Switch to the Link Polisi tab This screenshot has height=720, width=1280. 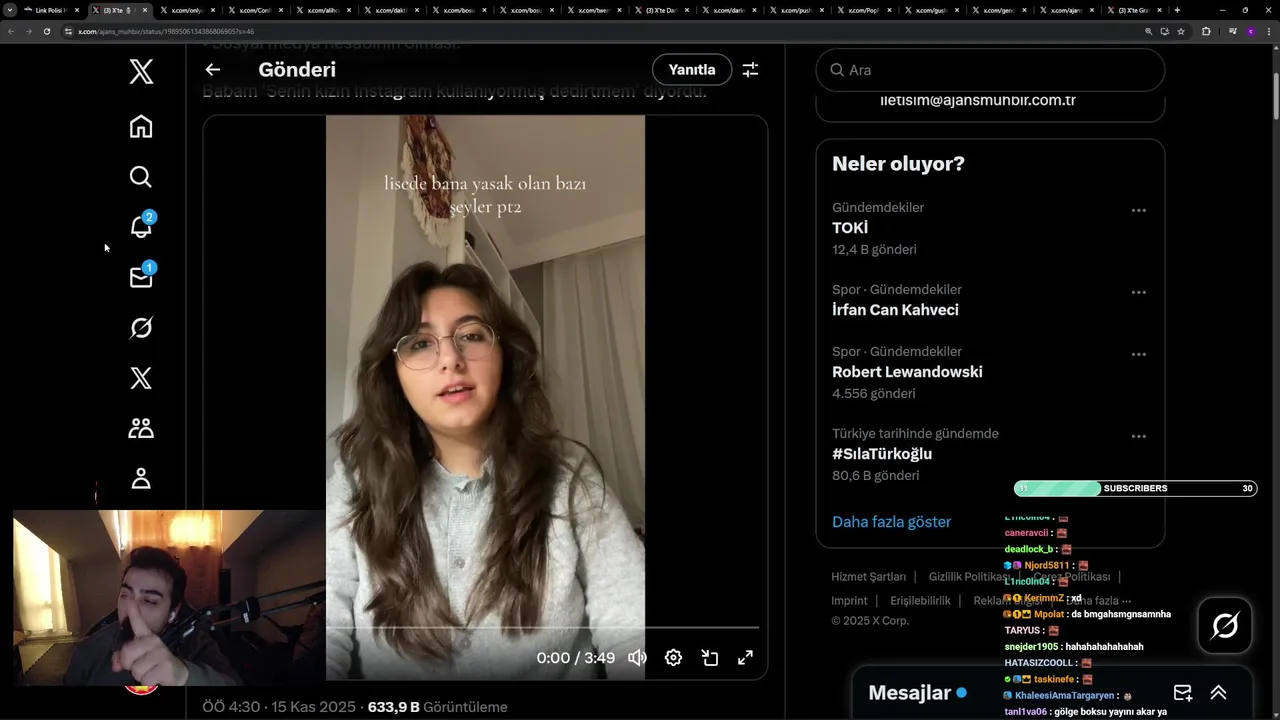point(53,10)
